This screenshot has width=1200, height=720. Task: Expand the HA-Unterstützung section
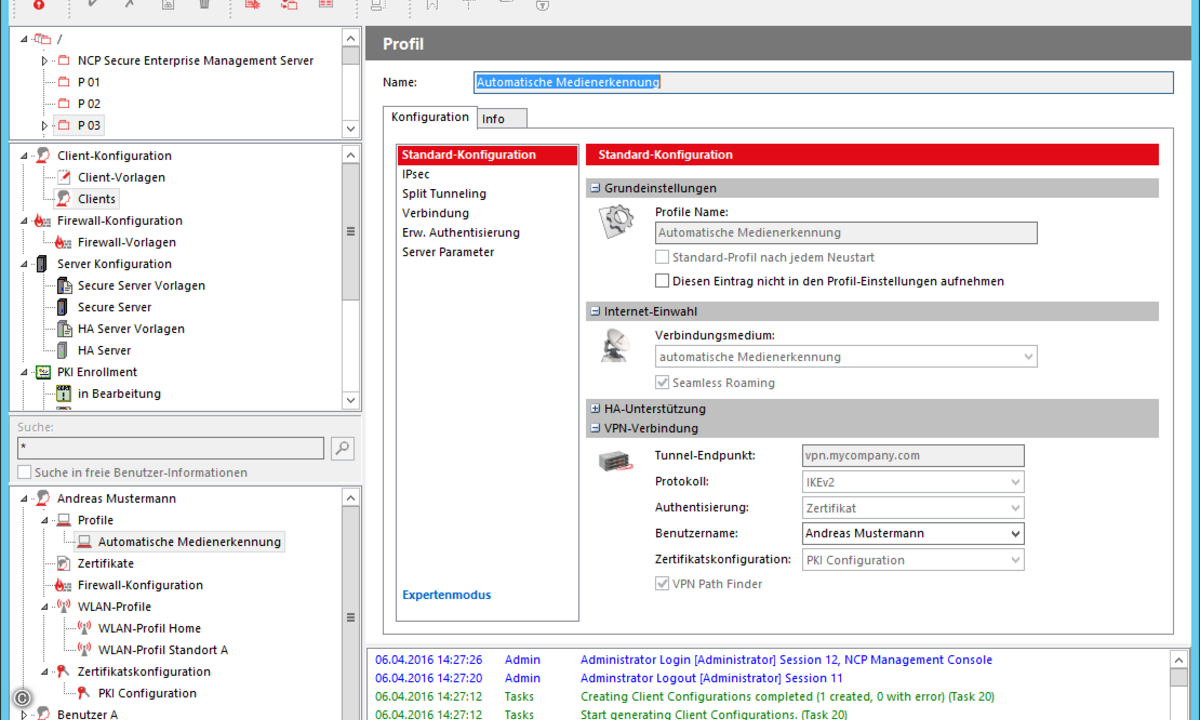595,409
